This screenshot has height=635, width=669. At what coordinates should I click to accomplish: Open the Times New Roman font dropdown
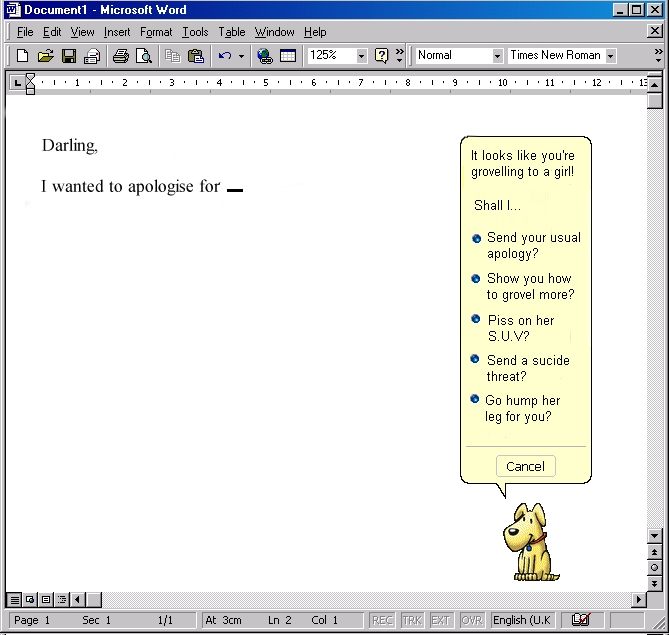(x=611, y=56)
